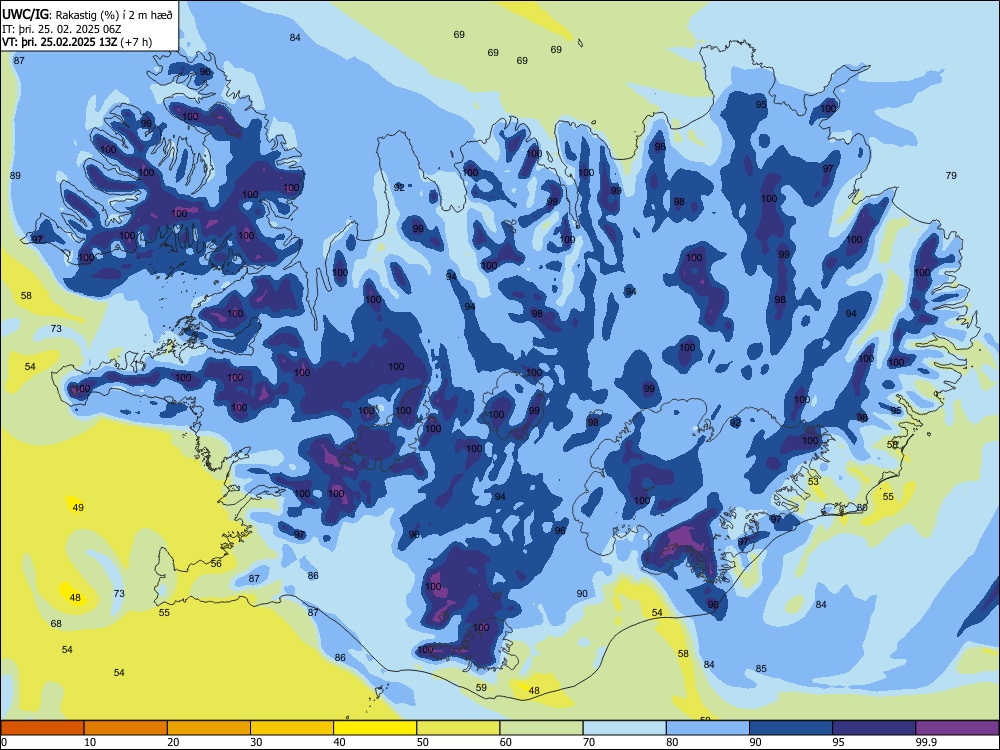Screen dimensions: 1000x750
Task: Click the bright yellow 40–50 legend swatch
Action: [375, 728]
